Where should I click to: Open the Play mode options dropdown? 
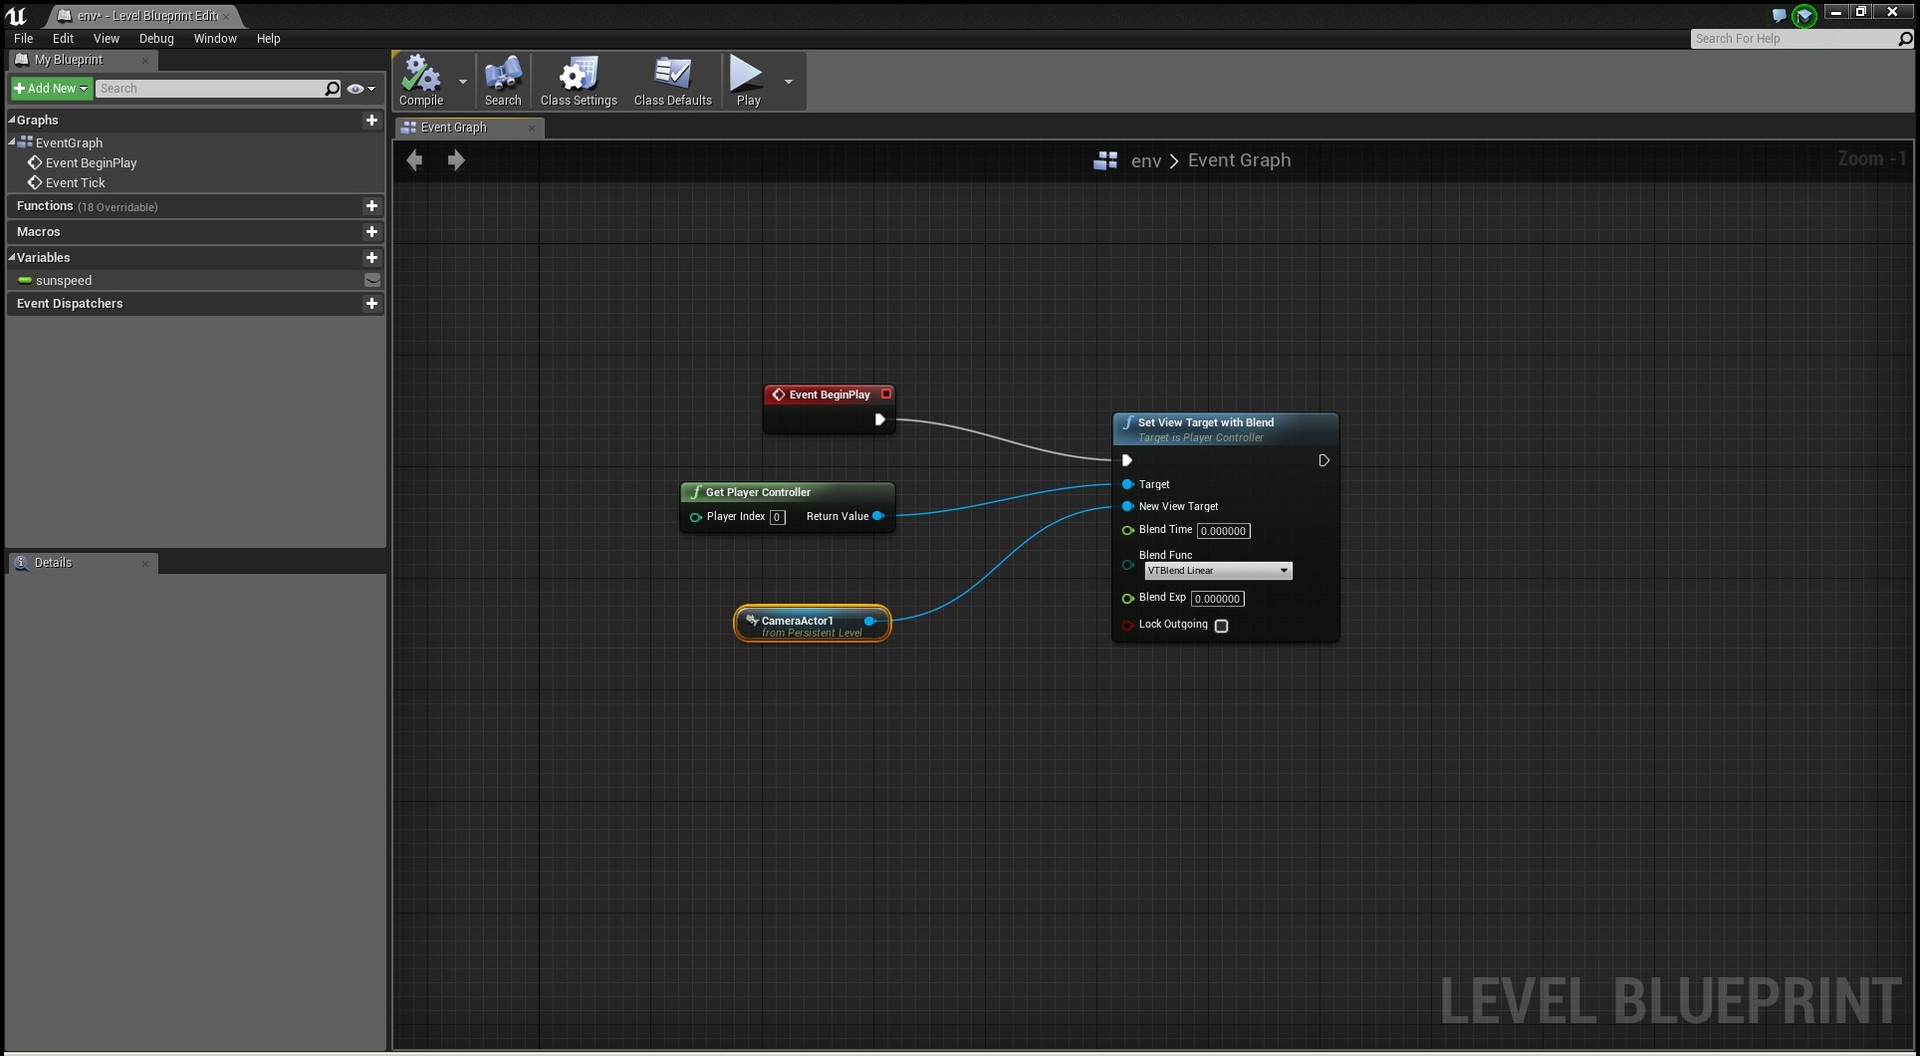(788, 81)
